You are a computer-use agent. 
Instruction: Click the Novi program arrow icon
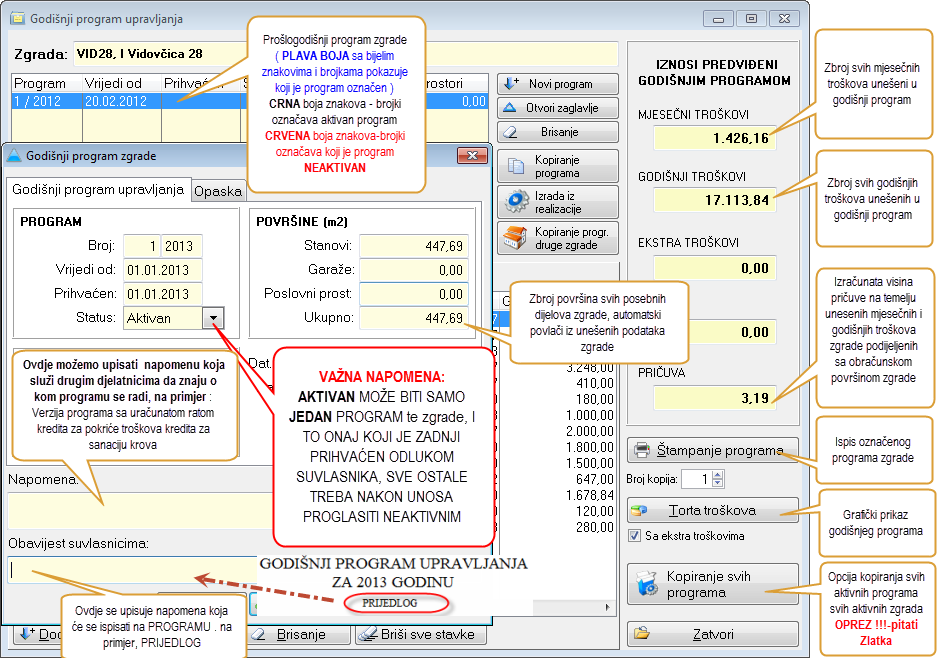[x=512, y=83]
